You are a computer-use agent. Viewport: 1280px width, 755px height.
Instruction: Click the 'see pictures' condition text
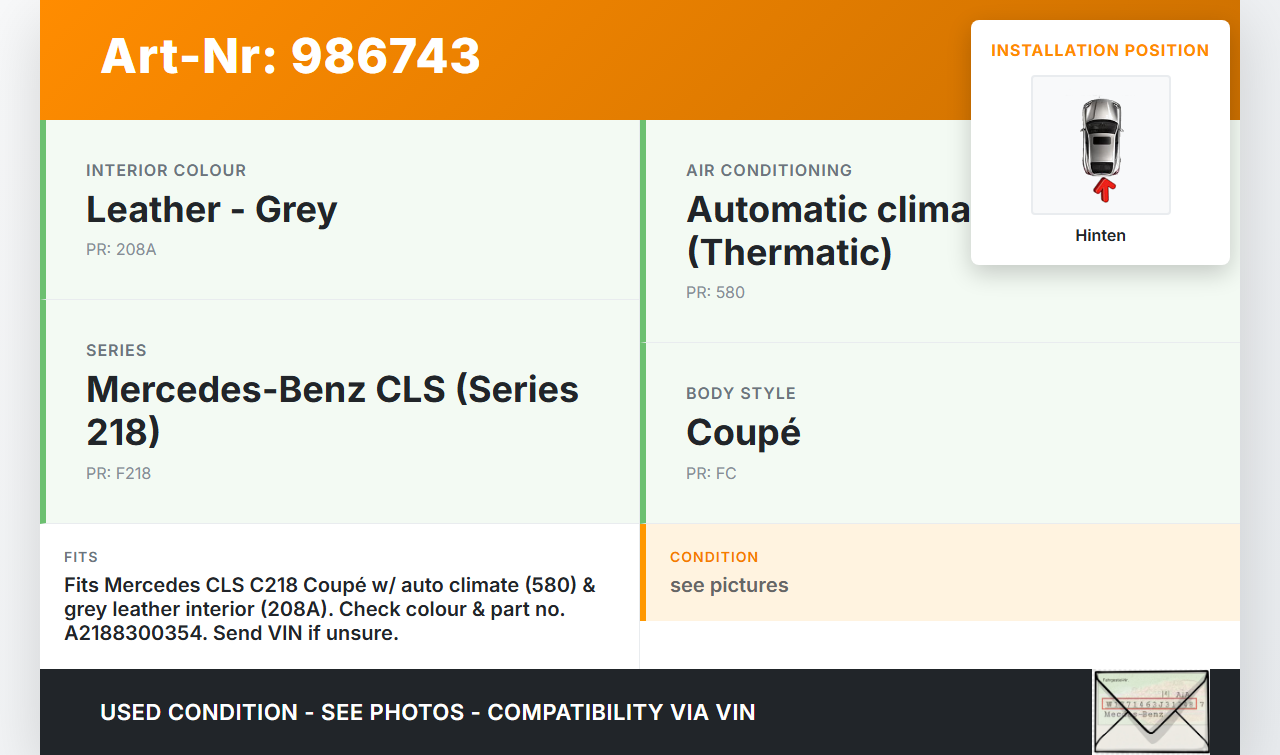click(x=729, y=585)
